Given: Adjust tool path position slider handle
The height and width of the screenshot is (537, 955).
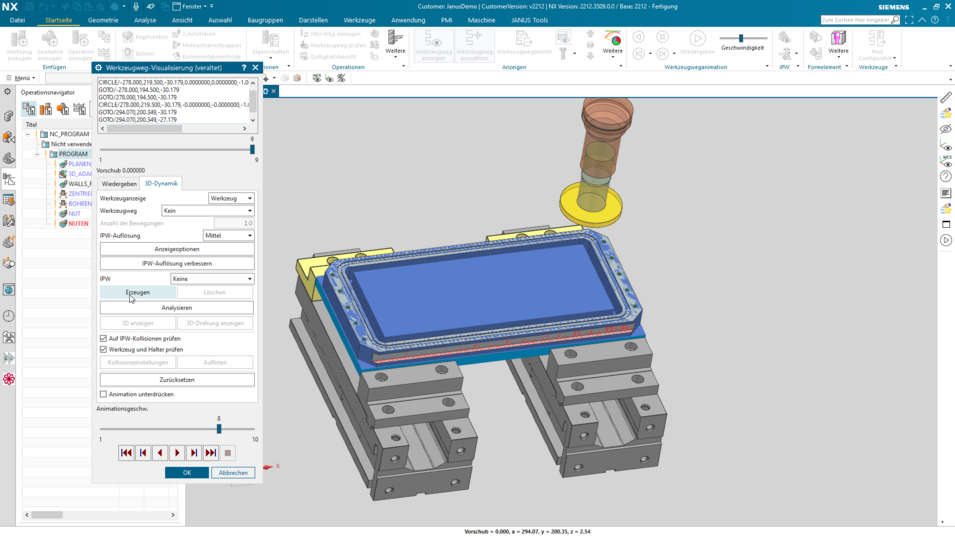Looking at the screenshot, I should tap(252, 149).
